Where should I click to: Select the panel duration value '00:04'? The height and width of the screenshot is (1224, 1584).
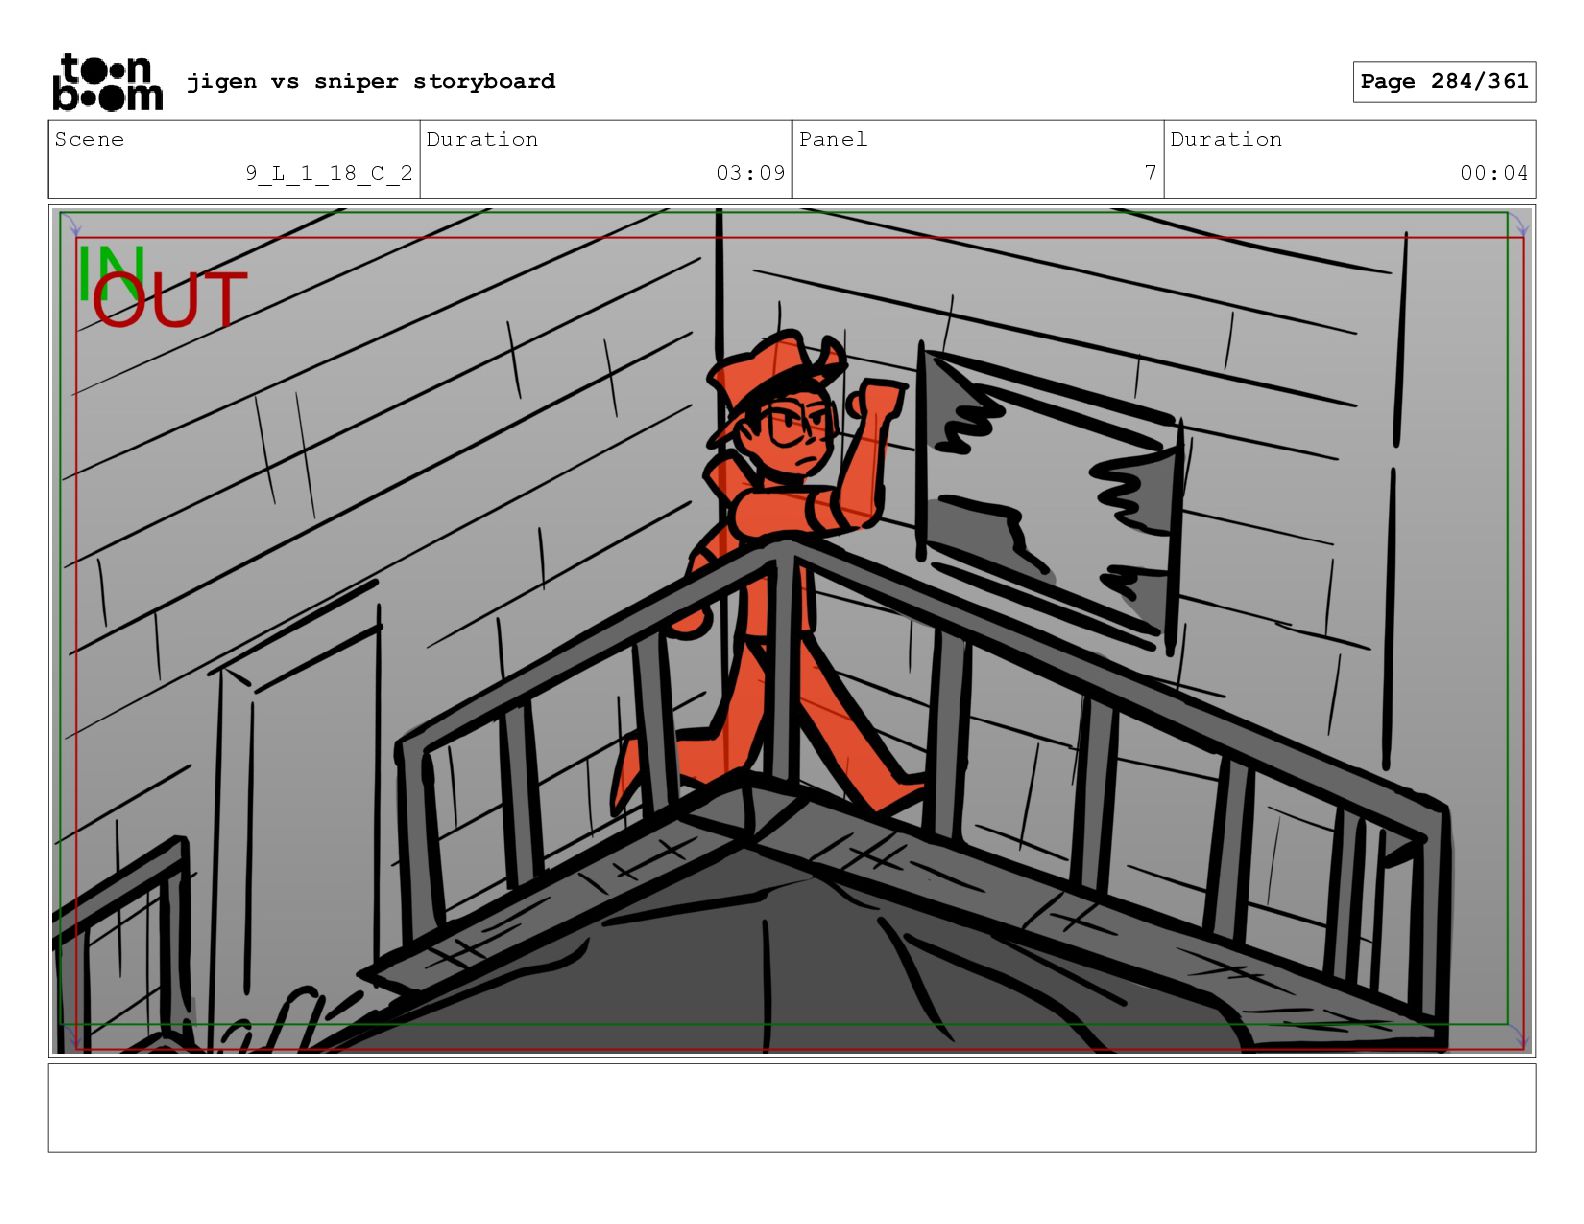(1494, 173)
